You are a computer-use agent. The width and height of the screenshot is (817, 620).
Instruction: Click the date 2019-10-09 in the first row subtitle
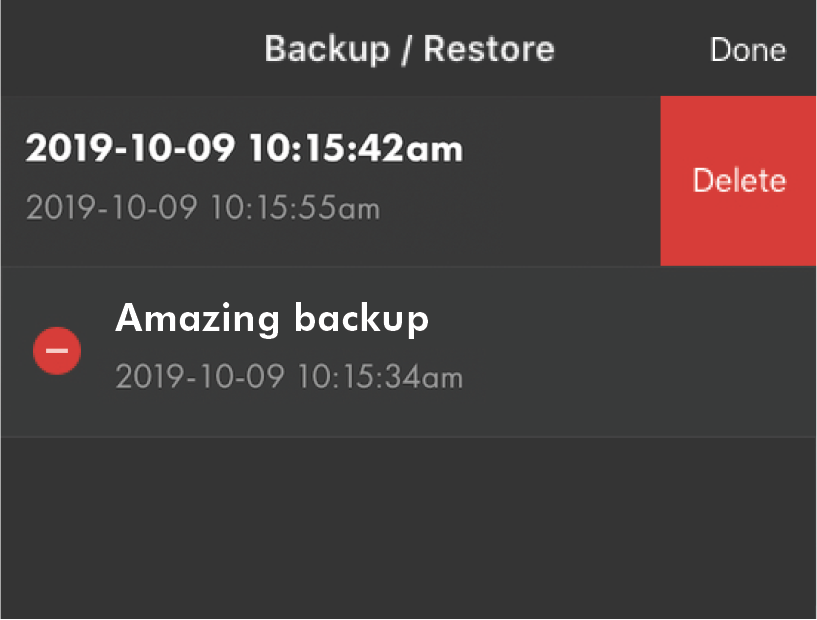pos(112,208)
